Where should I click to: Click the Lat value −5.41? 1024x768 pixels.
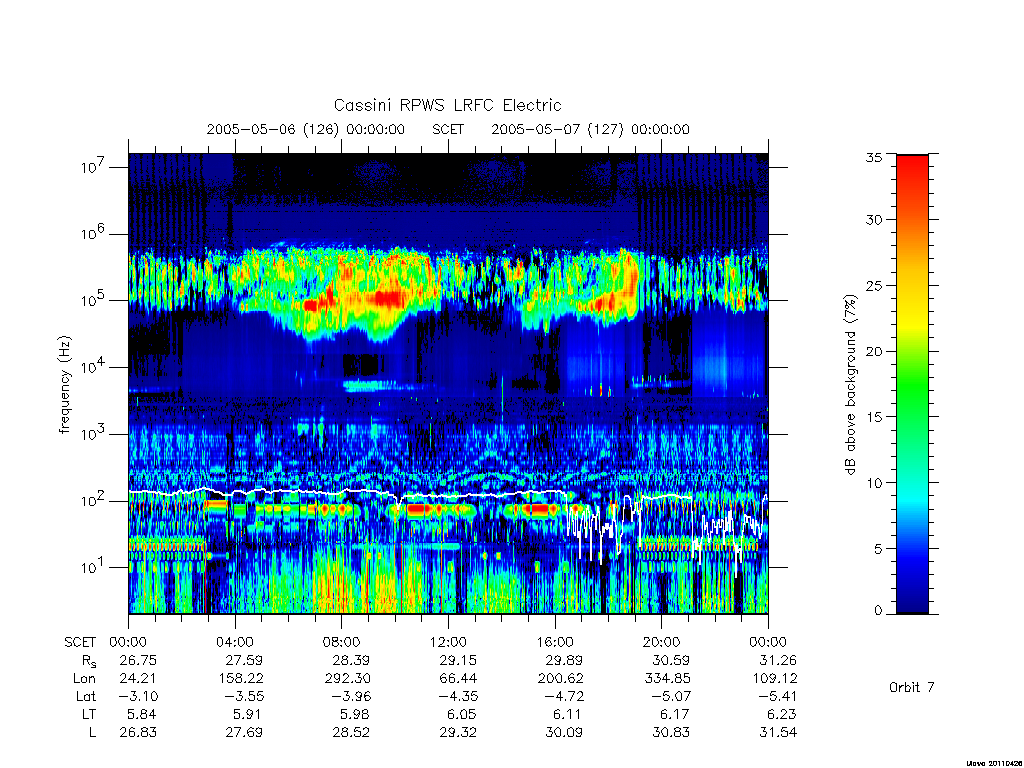pos(777,696)
